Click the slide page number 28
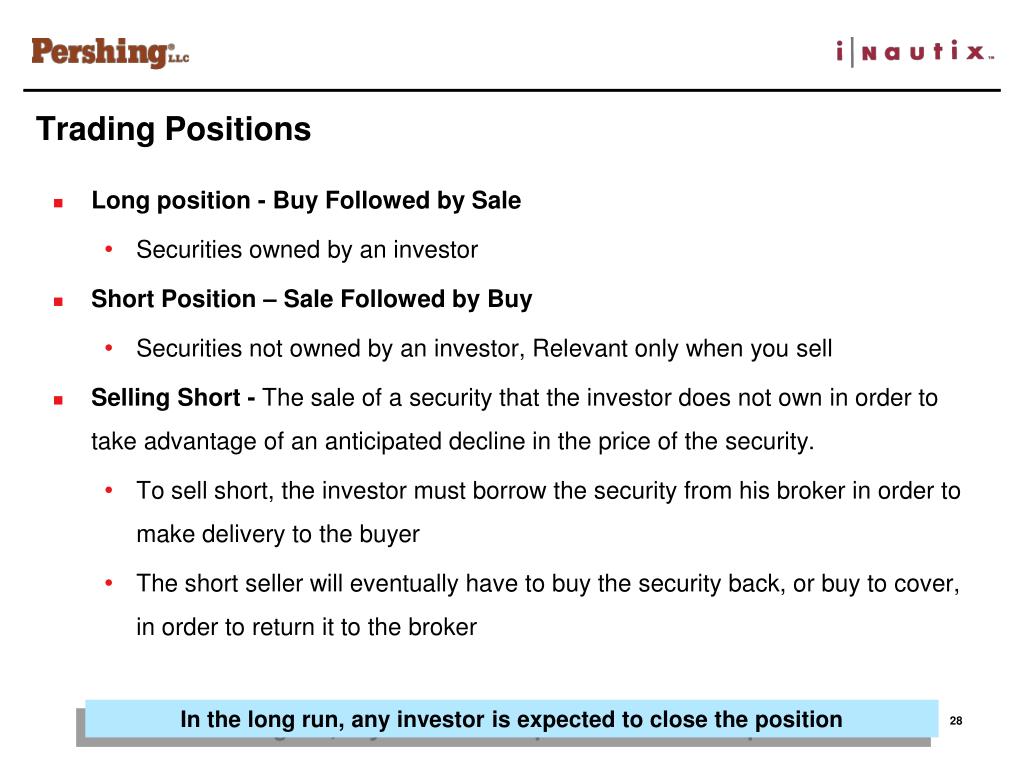 [956, 721]
